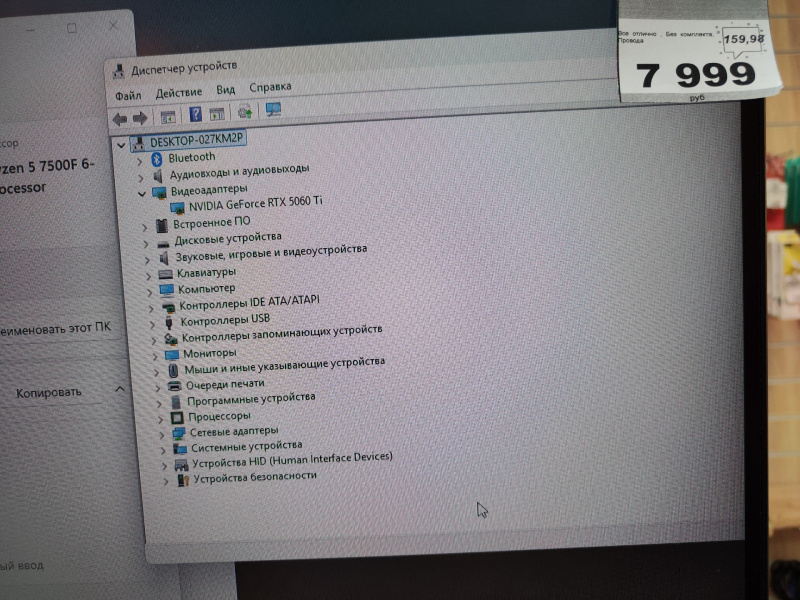This screenshot has width=800, height=600.
Task: Expand the Системные устройства category
Action: [163, 451]
